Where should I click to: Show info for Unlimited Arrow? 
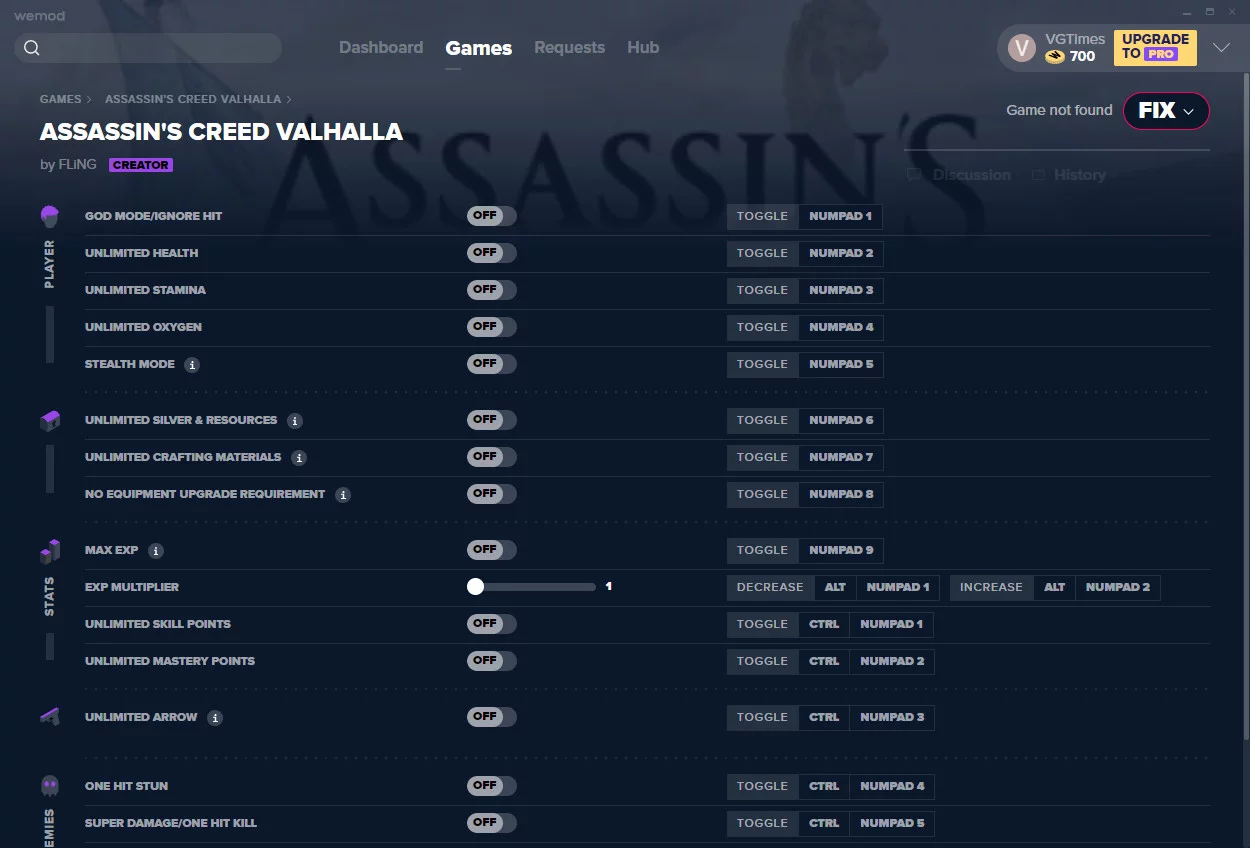click(x=215, y=718)
